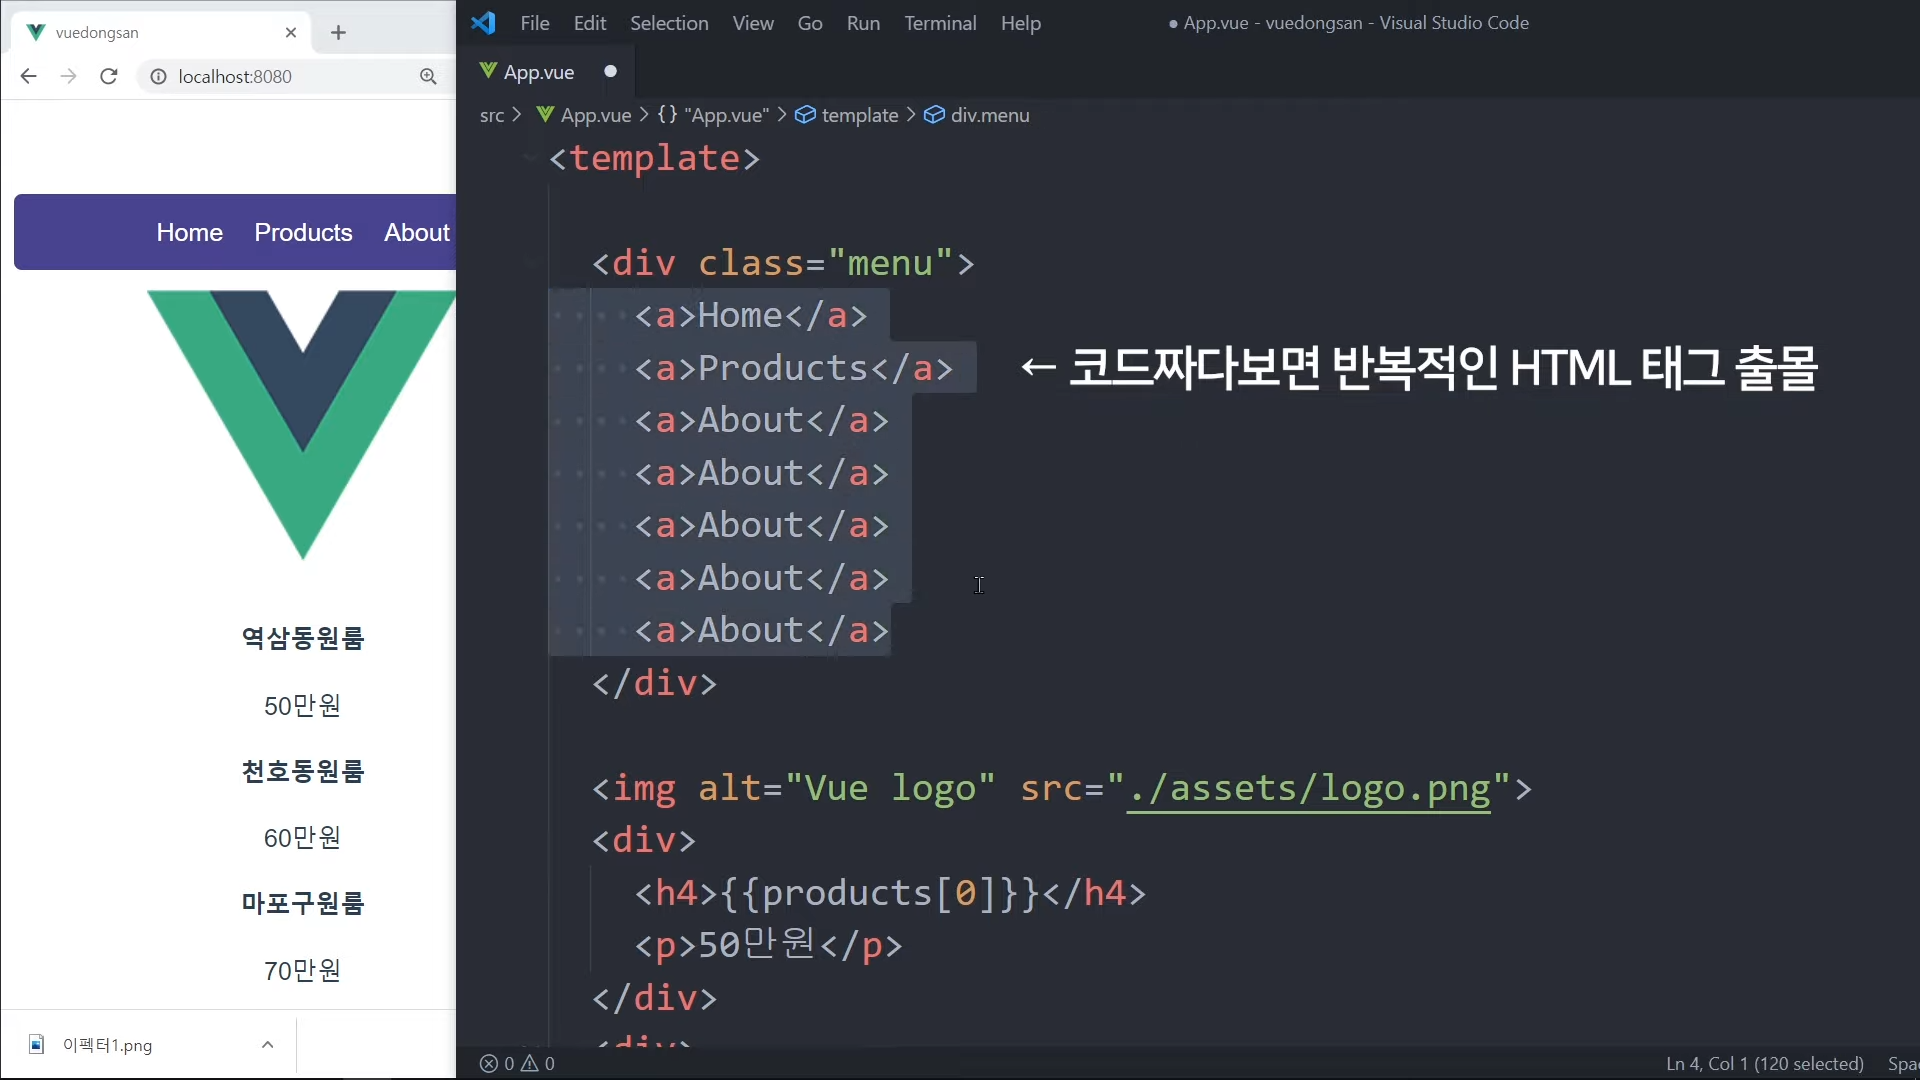The image size is (1920, 1080).
Task: Expand the download options chevron for 이펙터1.png
Action: [267, 1044]
